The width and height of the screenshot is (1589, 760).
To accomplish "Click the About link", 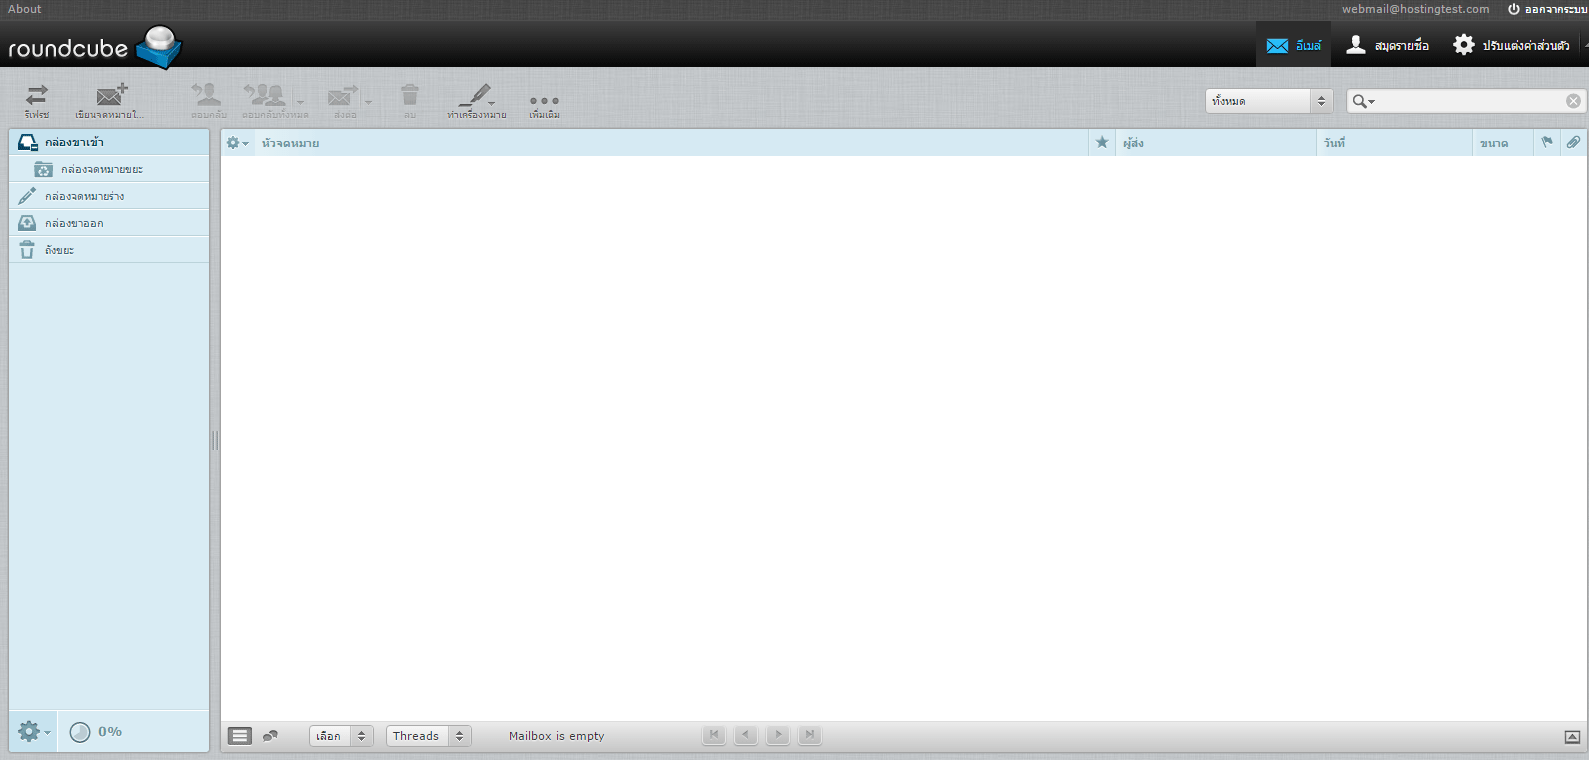I will point(25,9).
